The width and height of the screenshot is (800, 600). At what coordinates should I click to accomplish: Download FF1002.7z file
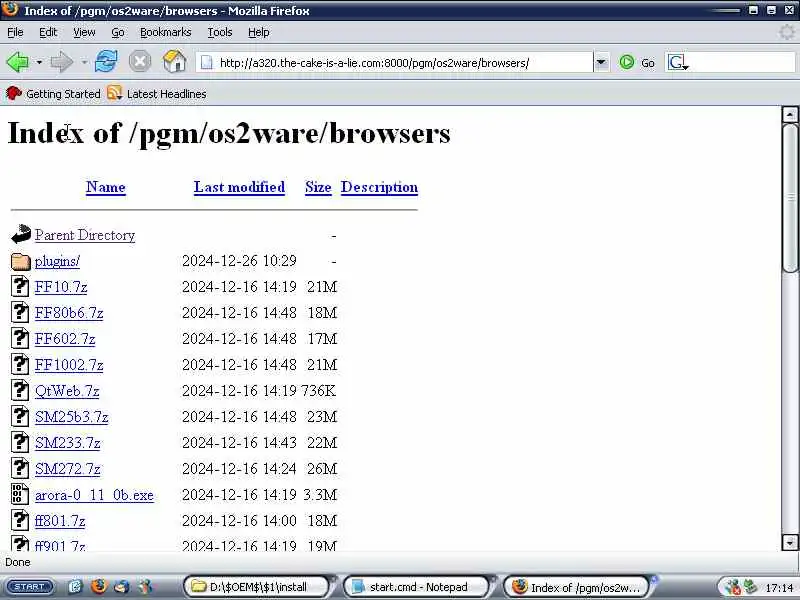[x=69, y=365]
